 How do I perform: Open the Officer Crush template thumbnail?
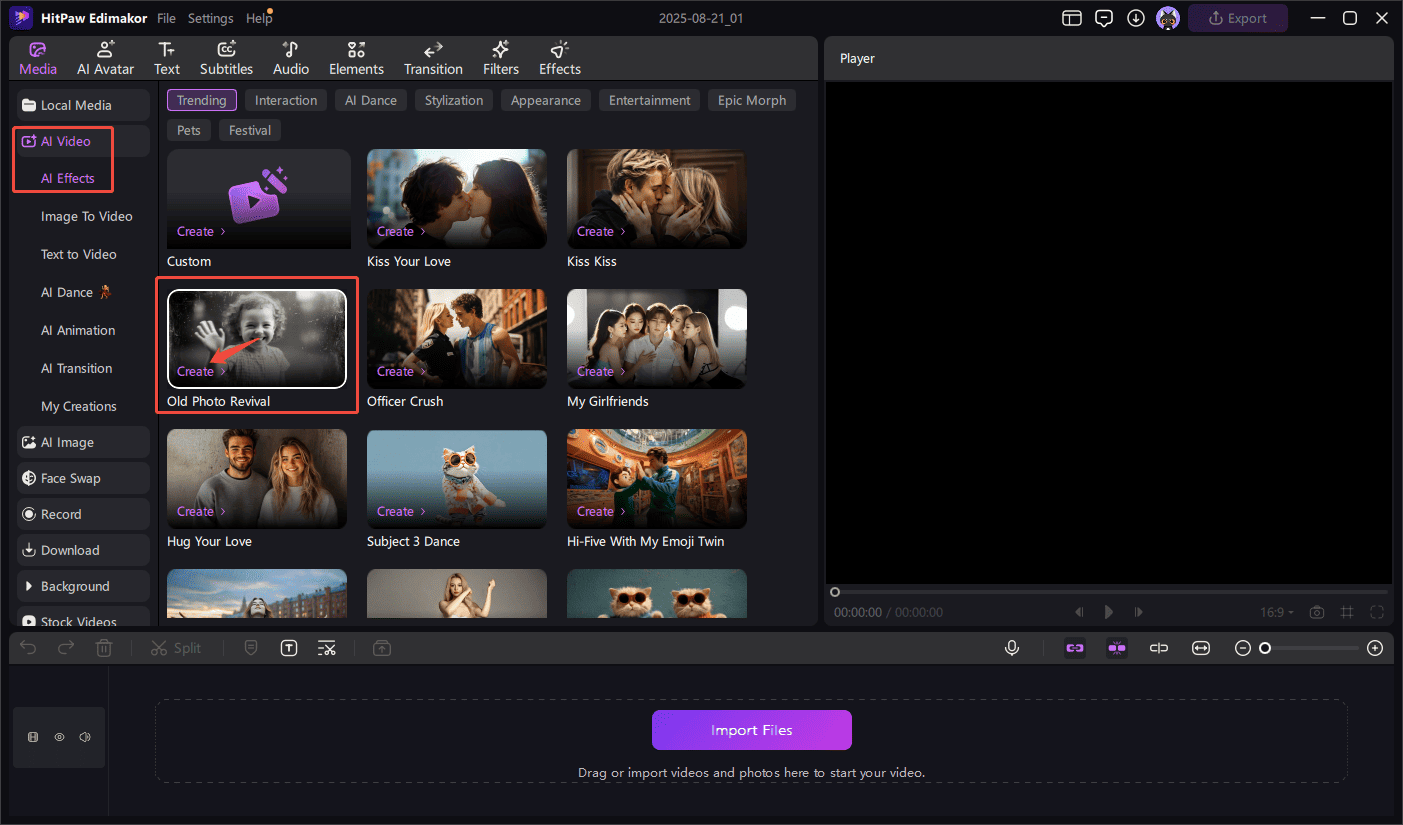coord(457,339)
